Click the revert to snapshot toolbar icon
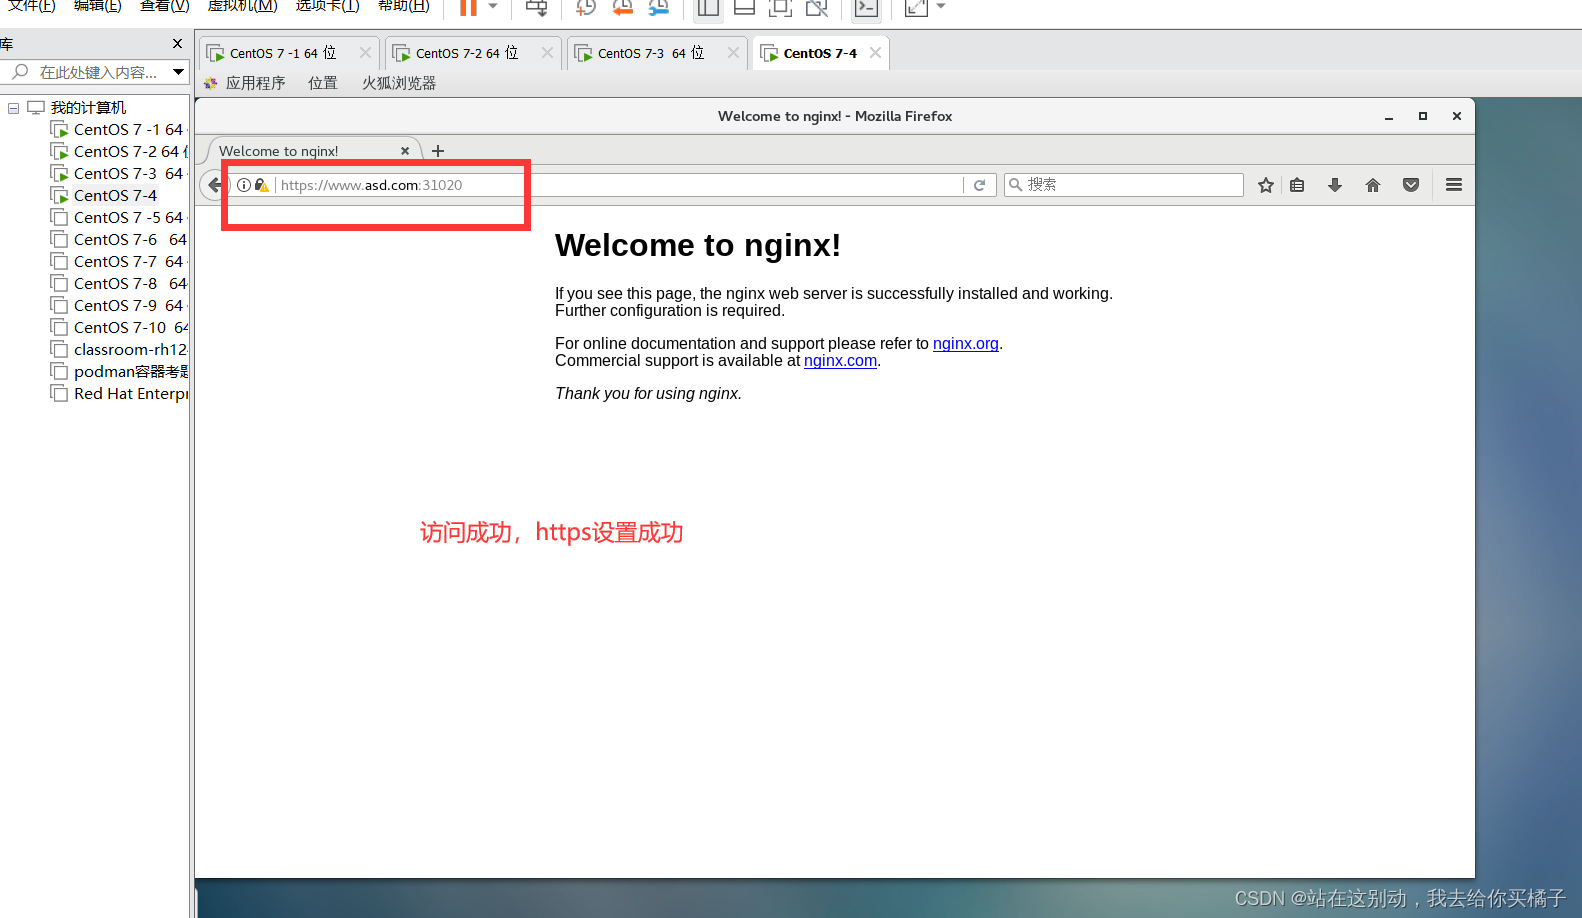This screenshot has height=918, width=1582. (622, 7)
